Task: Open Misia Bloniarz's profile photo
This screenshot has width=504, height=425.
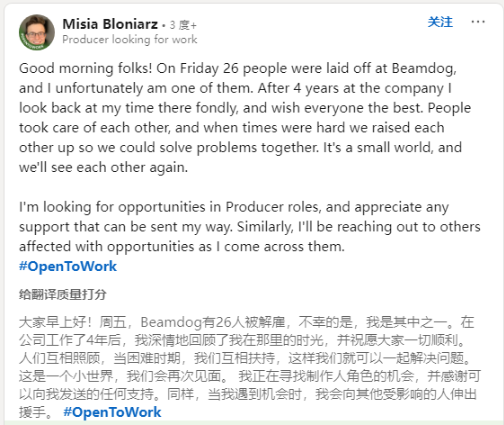Action: (37, 32)
